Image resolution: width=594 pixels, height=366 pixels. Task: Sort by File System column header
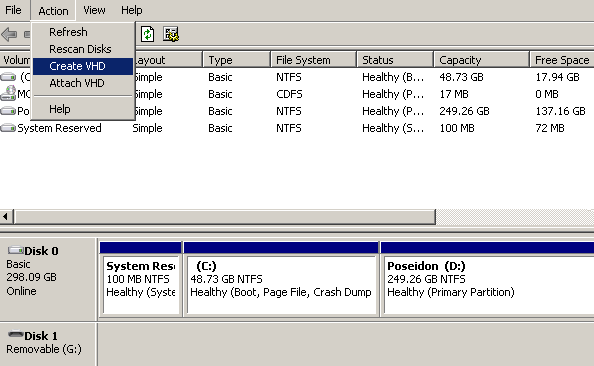coord(314,60)
